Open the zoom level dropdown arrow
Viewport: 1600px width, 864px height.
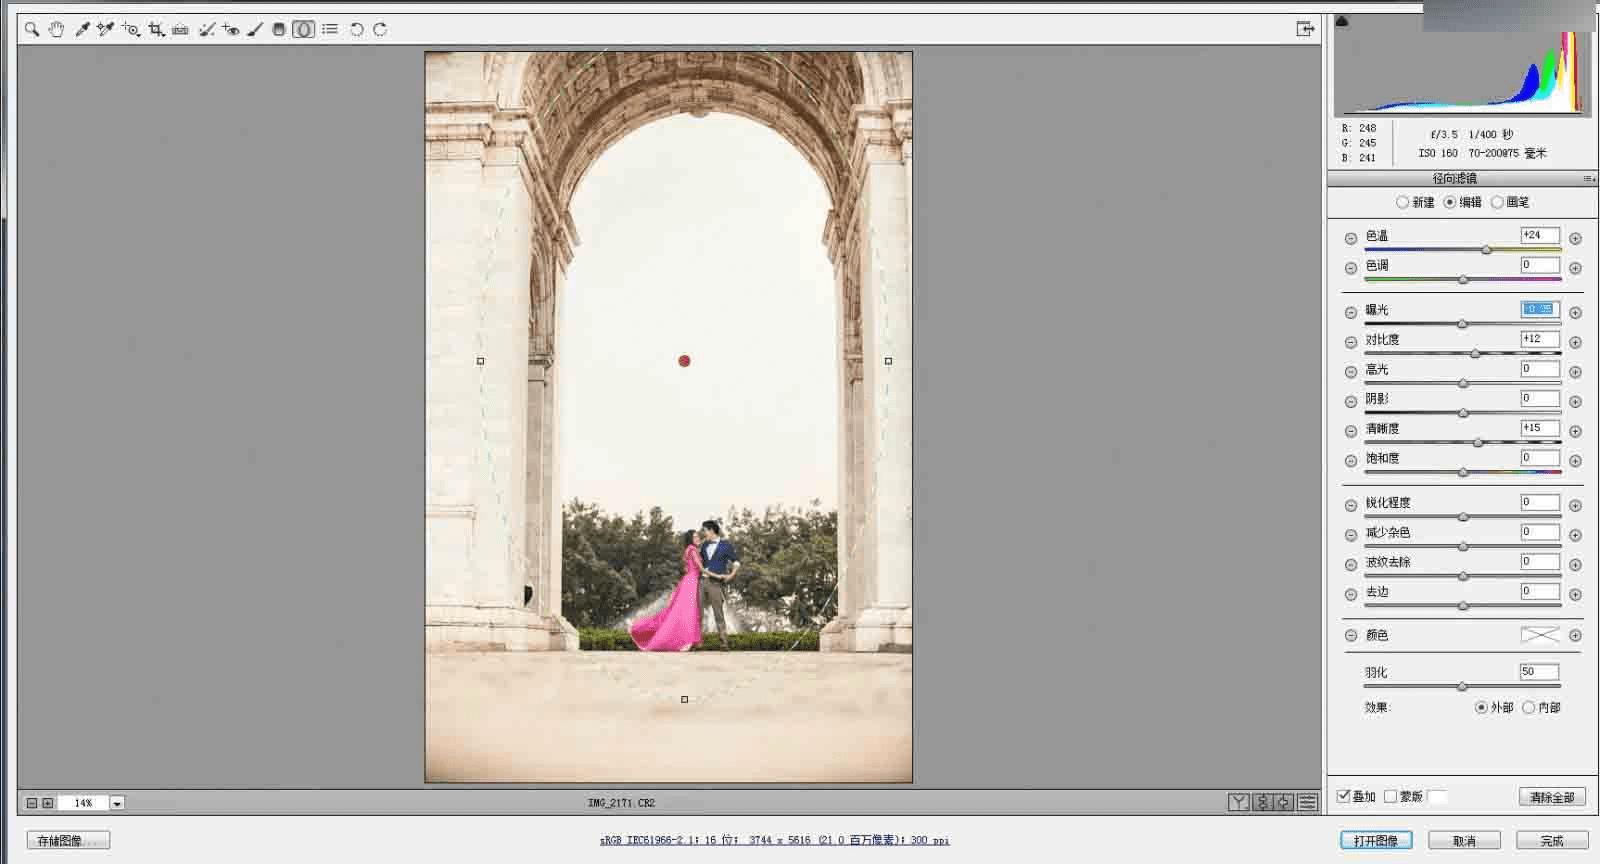[117, 803]
